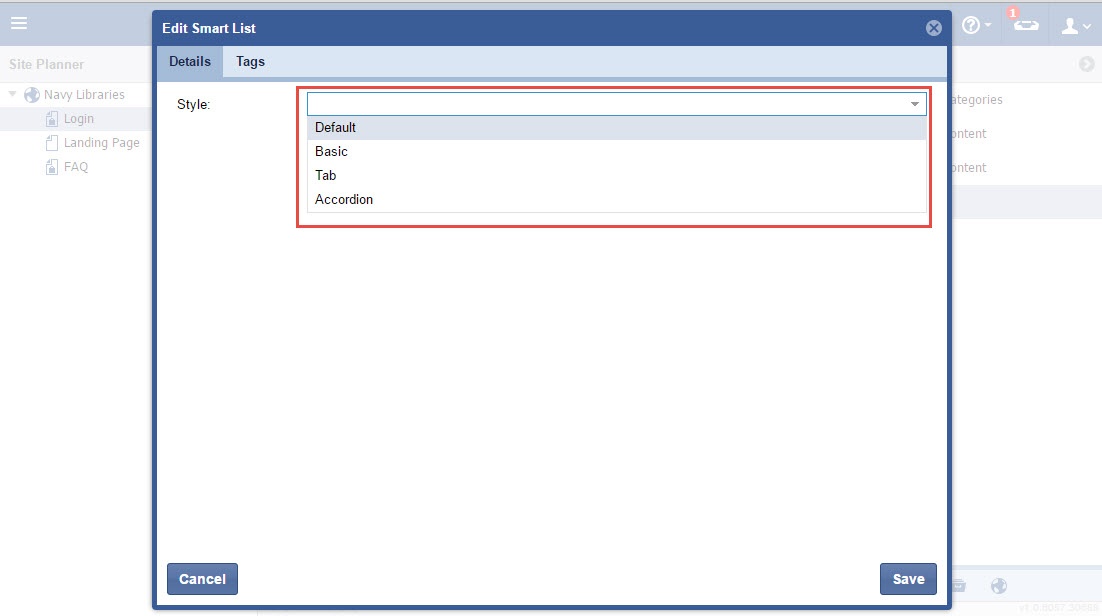1102x616 pixels.
Task: Select the Details tab
Action: click(190, 62)
